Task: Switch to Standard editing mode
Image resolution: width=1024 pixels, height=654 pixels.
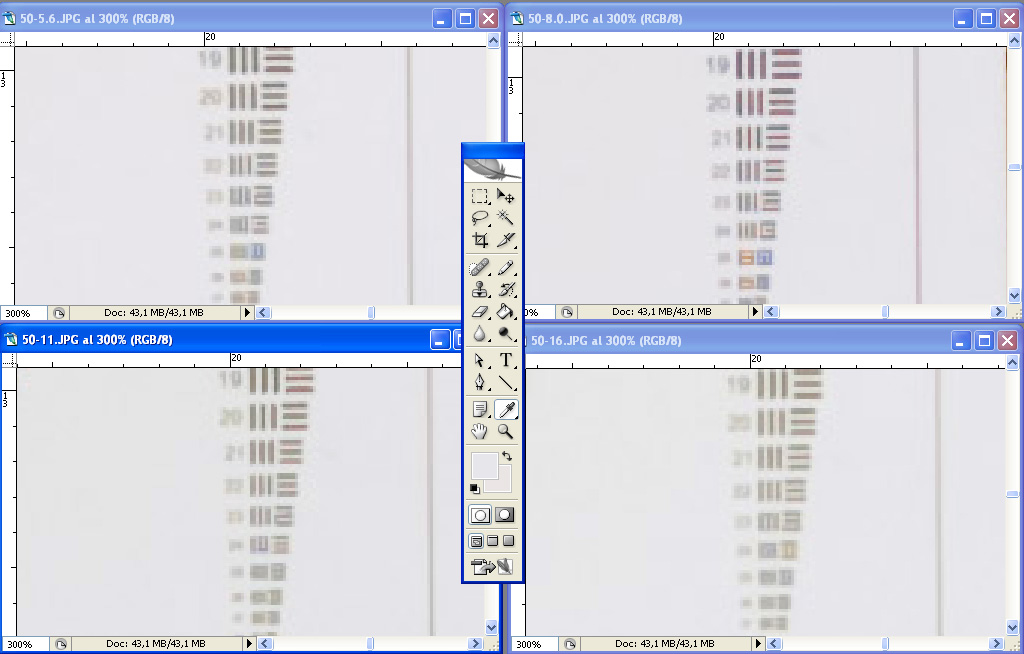Action: coord(480,515)
